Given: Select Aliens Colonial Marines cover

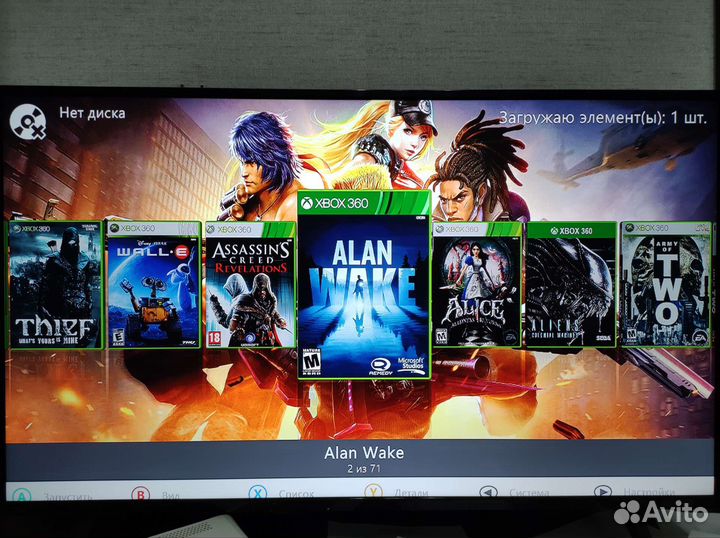Looking at the screenshot, I should click(571, 285).
